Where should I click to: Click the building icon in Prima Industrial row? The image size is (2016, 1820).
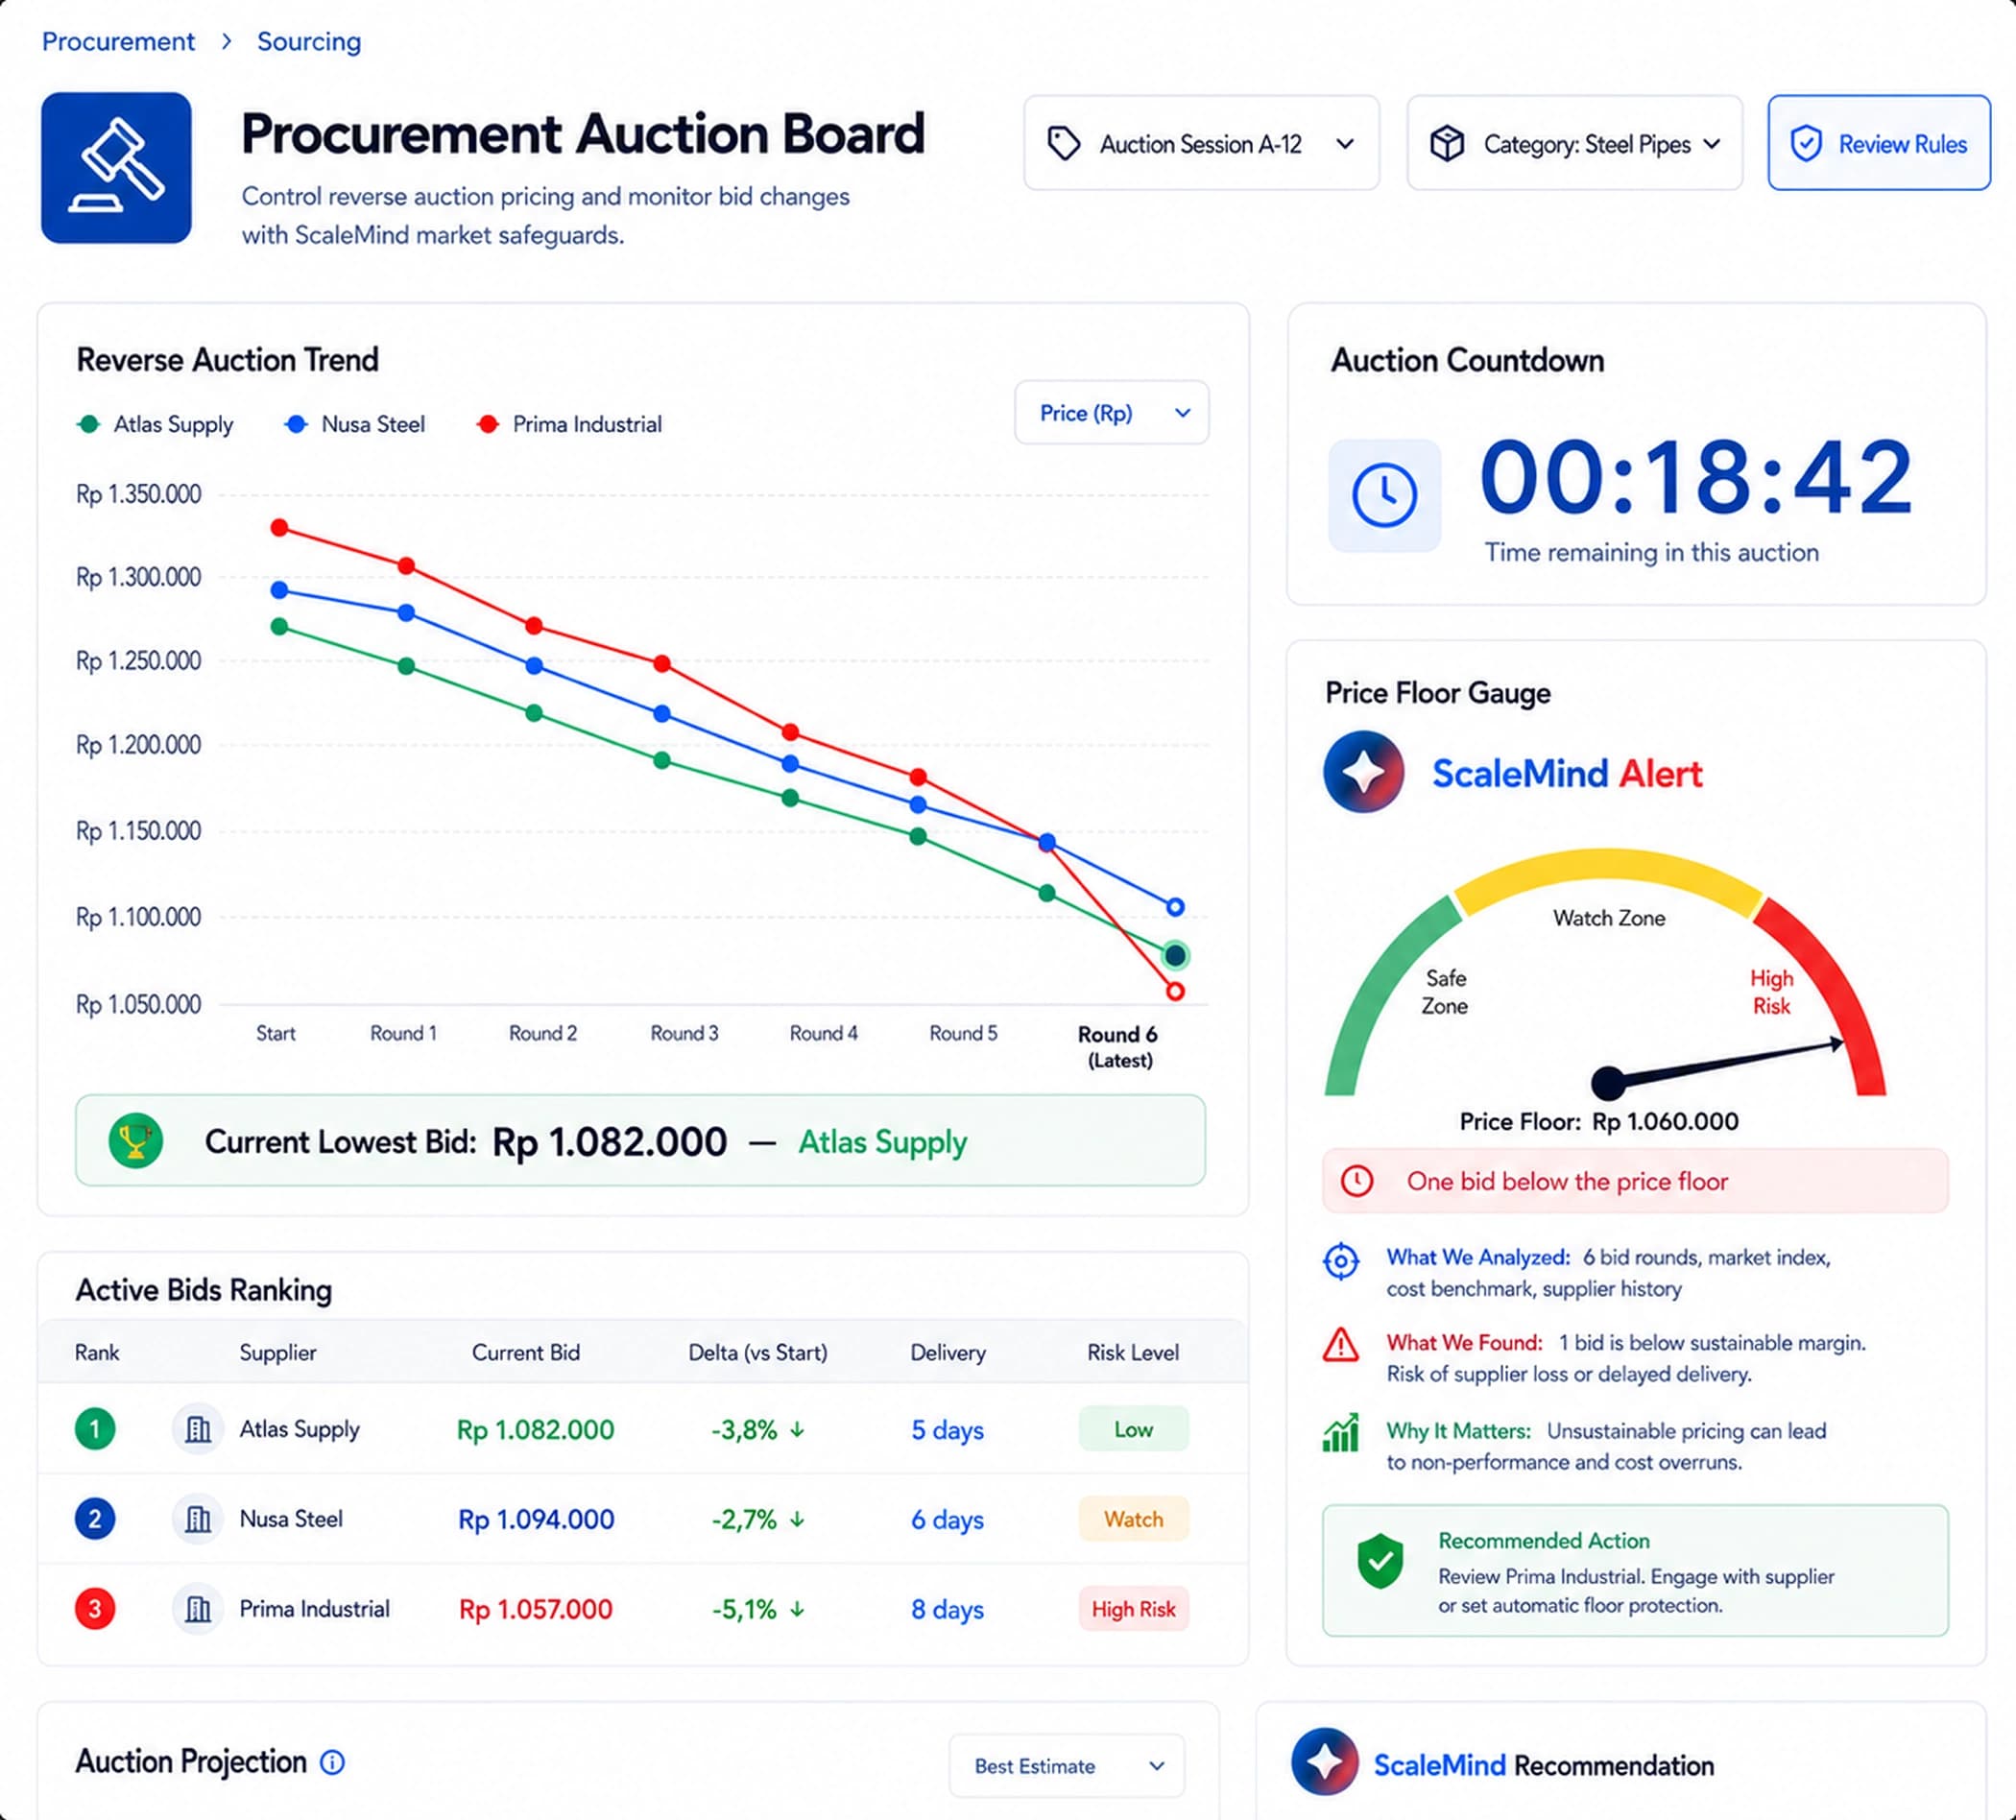coord(198,1609)
